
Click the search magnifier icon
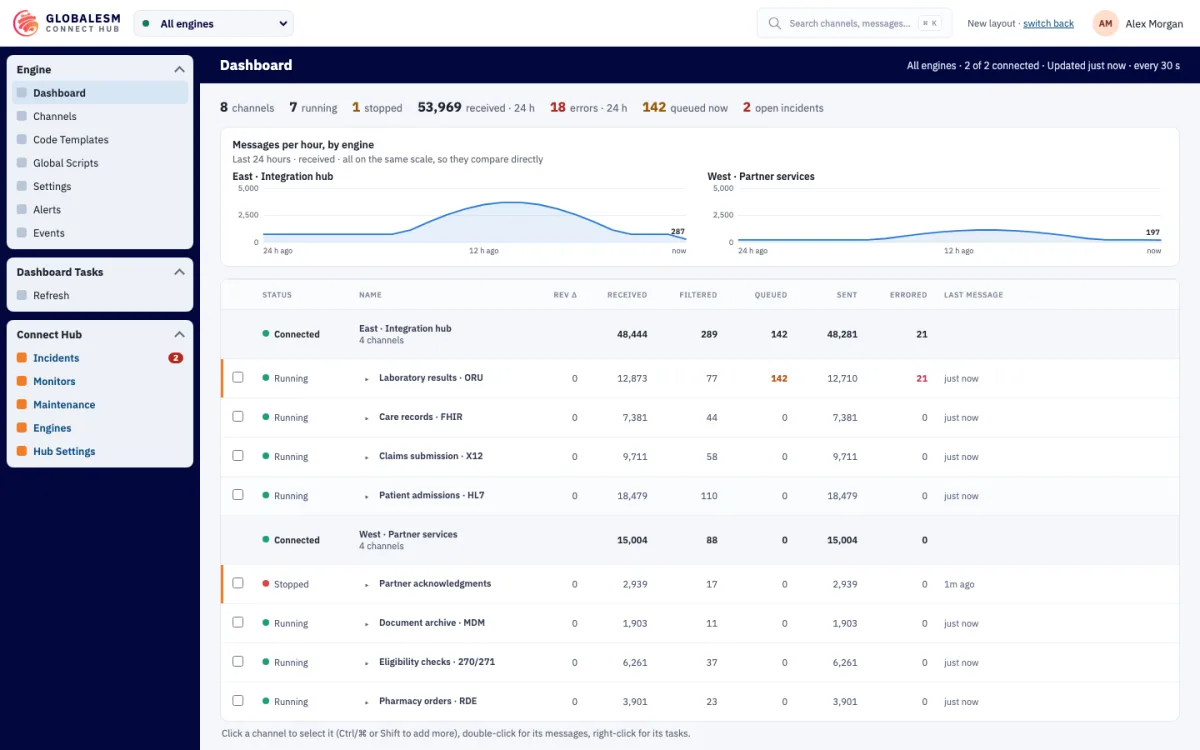774,23
